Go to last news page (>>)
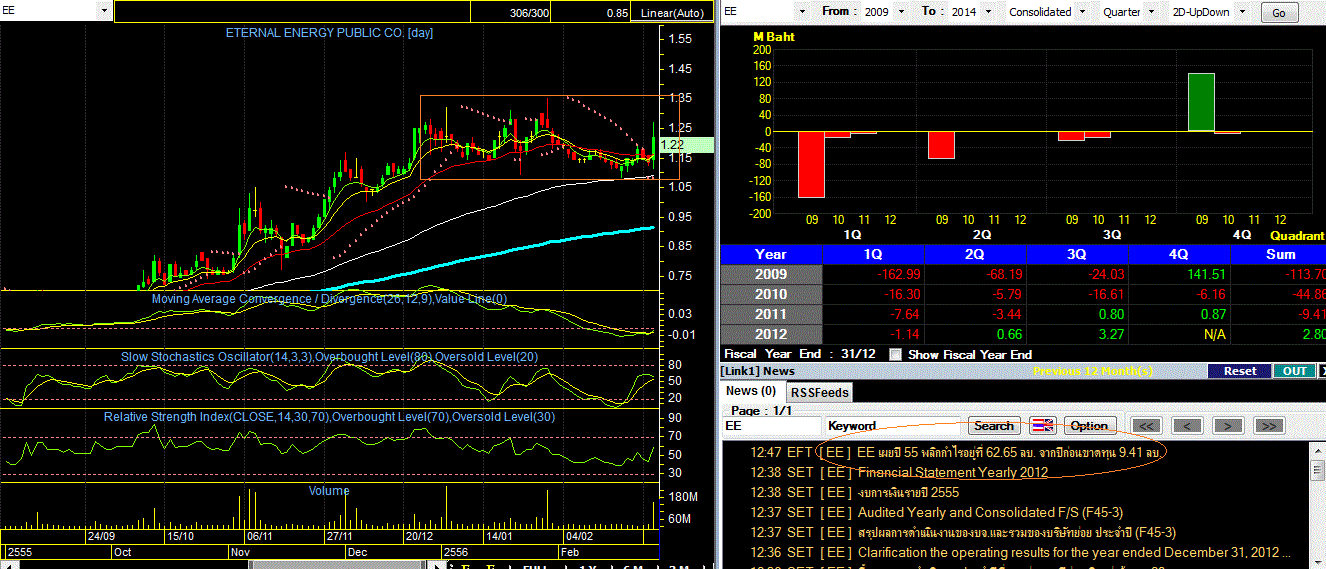The width and height of the screenshot is (1326, 569). point(1268,425)
